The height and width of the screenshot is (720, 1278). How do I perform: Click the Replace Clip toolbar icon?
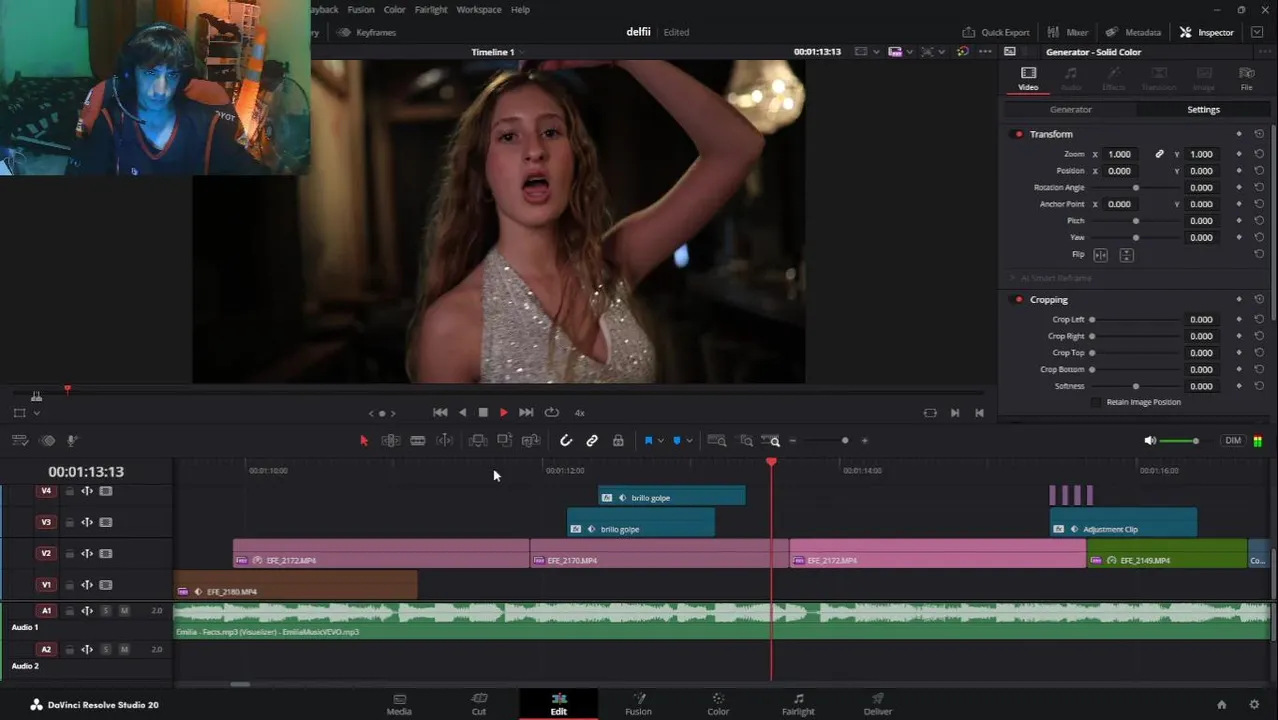531,441
